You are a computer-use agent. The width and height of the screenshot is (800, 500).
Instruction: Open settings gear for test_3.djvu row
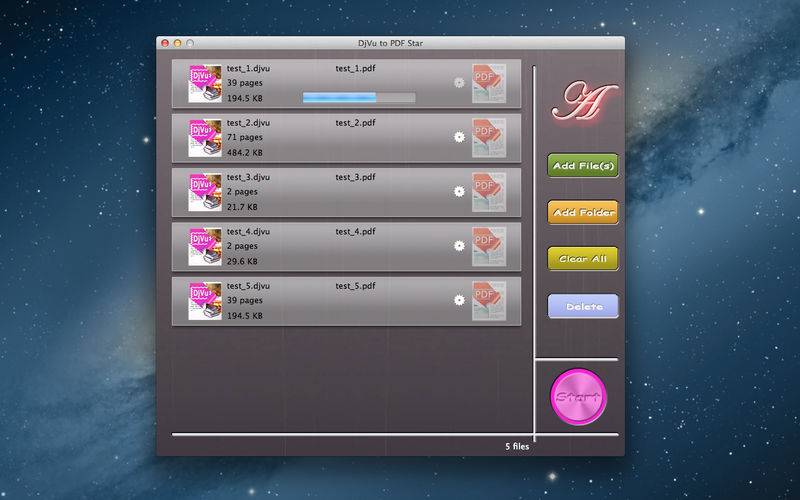(459, 191)
